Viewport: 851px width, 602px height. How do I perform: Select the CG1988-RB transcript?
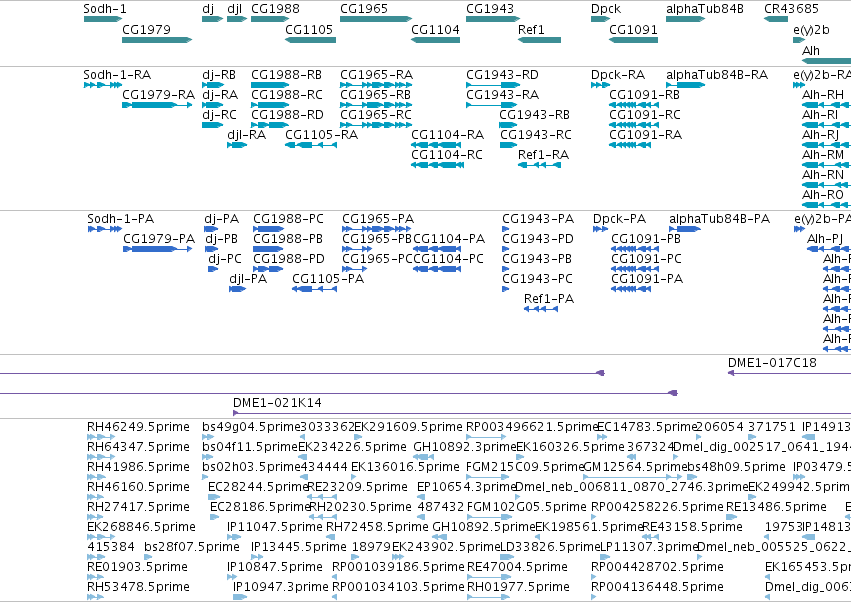[x=270, y=85]
